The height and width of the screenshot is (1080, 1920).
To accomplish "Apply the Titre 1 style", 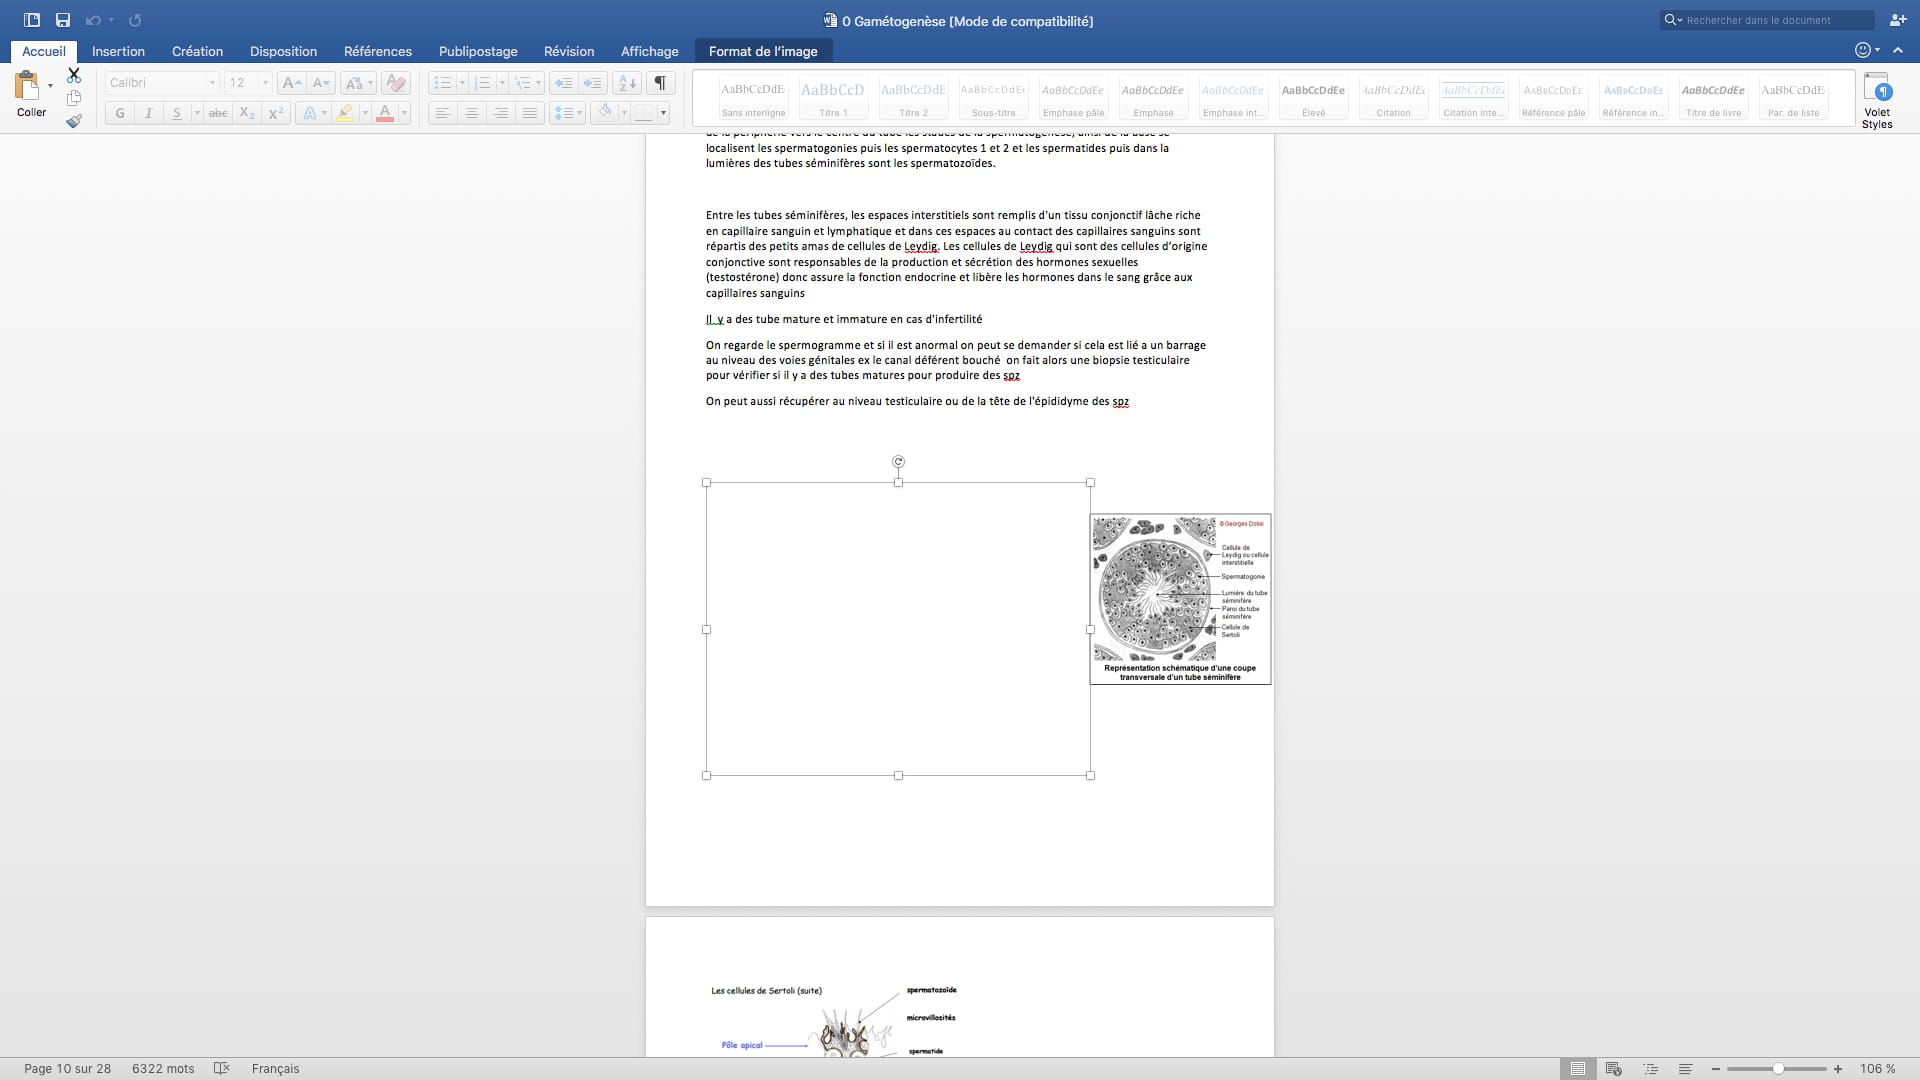I will tap(832, 98).
